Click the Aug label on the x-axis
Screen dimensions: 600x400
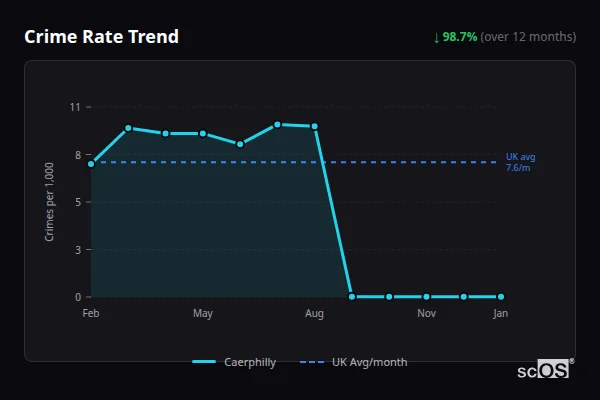[x=314, y=314]
